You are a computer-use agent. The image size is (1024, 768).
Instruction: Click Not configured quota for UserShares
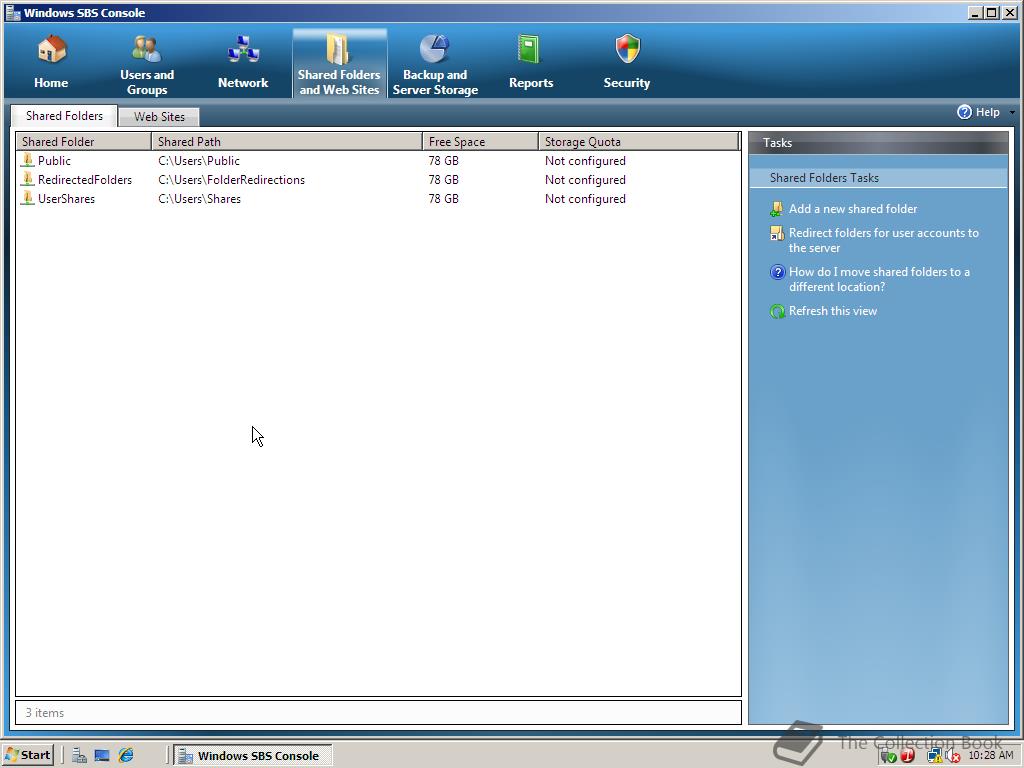585,199
